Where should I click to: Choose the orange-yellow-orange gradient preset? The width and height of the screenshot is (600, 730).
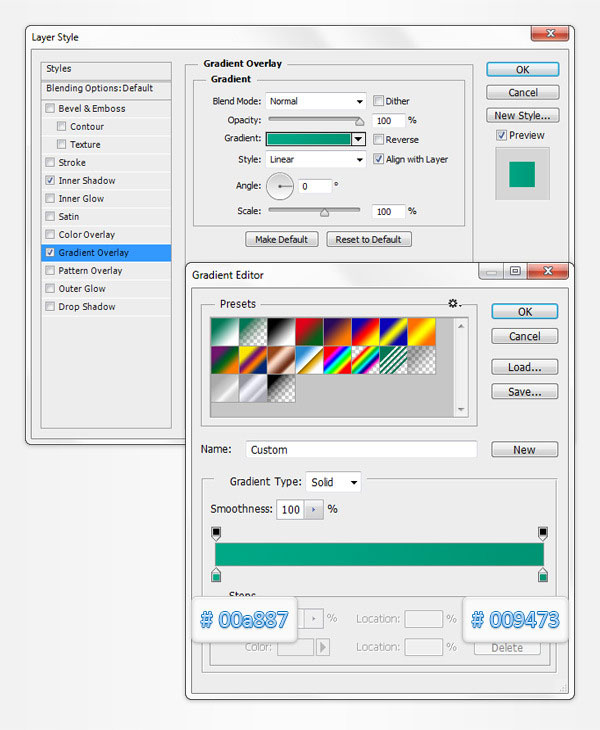pos(422,331)
